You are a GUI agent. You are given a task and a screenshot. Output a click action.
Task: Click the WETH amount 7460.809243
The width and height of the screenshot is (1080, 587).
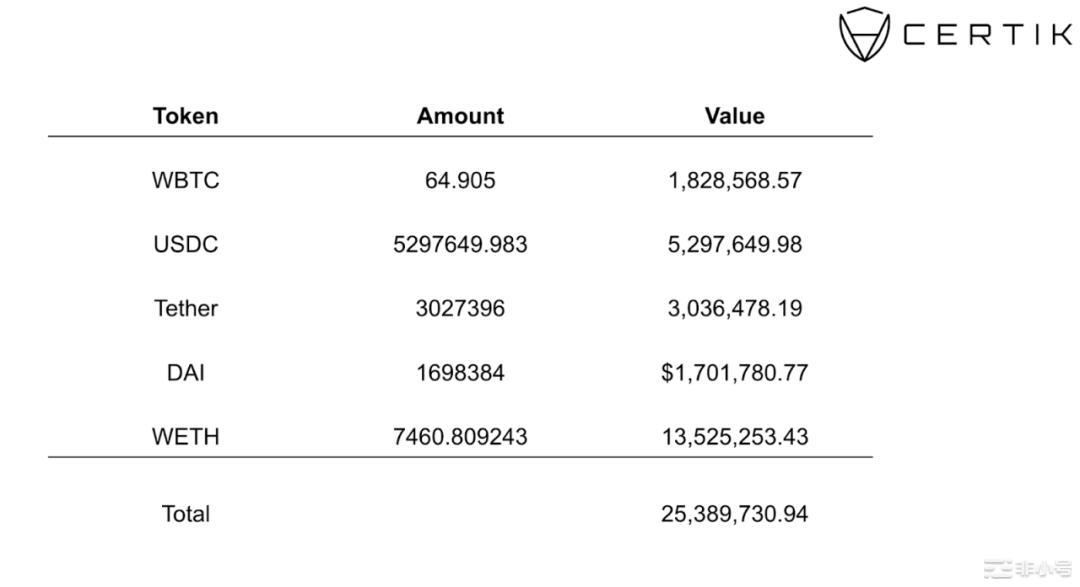tap(460, 436)
